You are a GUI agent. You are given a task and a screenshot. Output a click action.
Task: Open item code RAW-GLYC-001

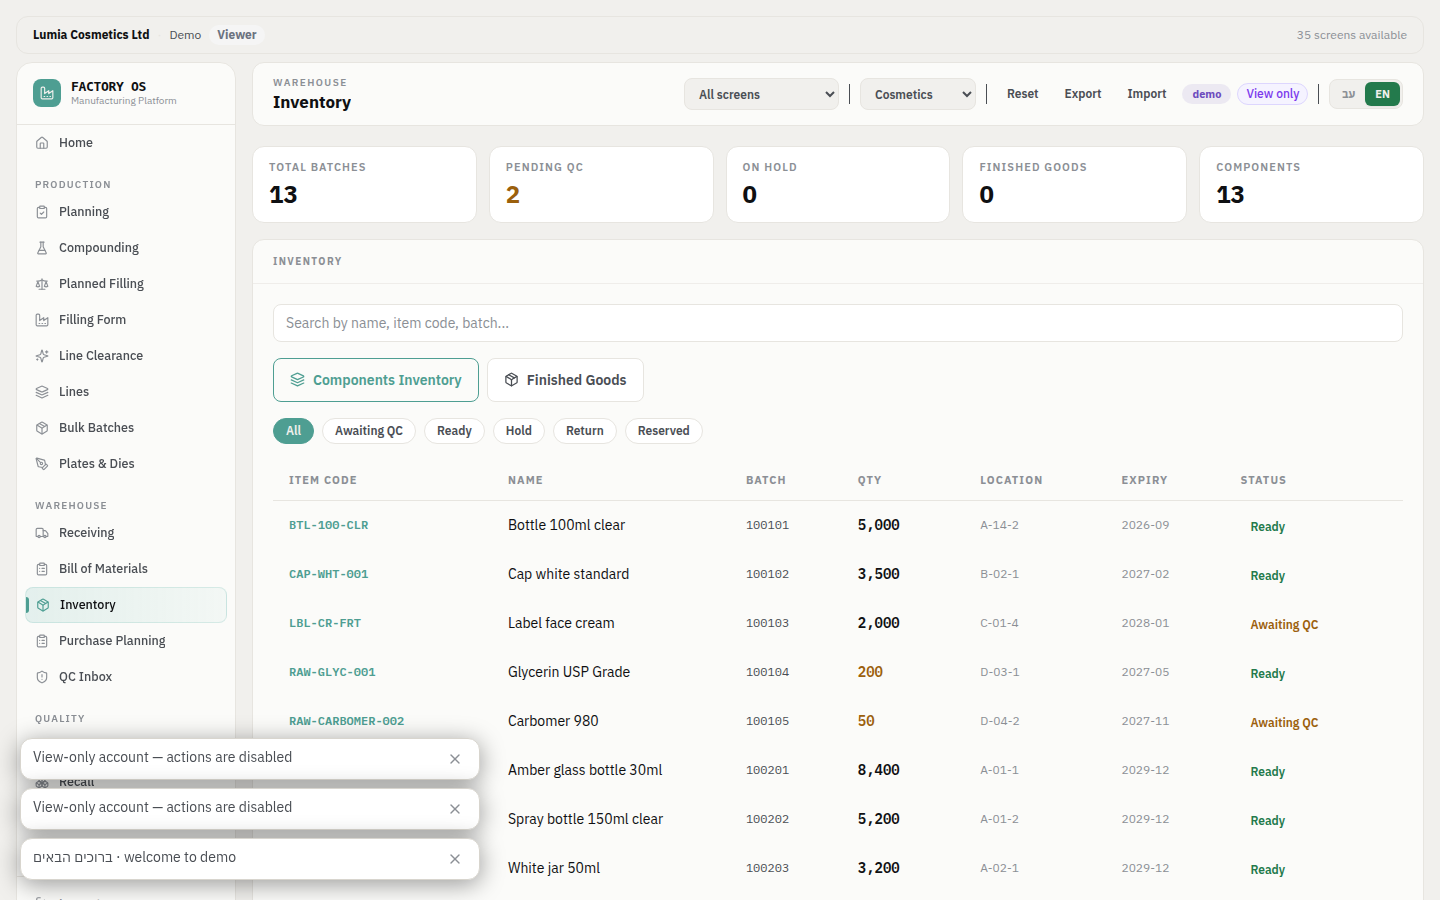(332, 672)
